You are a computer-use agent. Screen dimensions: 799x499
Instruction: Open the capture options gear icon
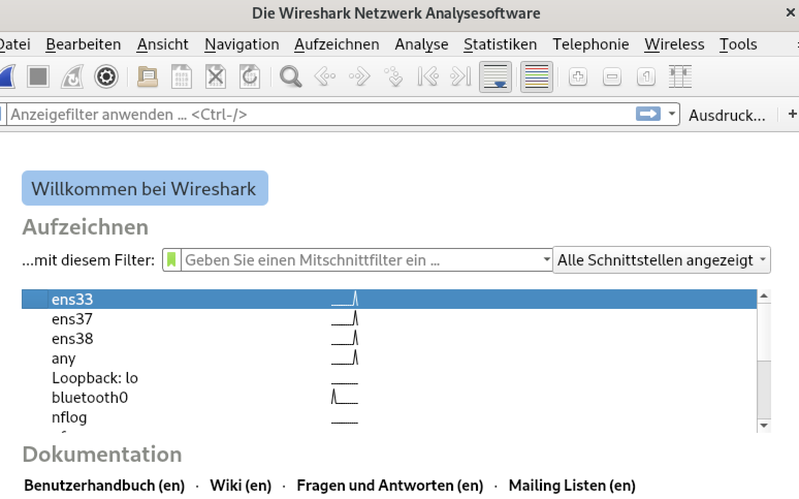pyautogui.click(x=106, y=77)
